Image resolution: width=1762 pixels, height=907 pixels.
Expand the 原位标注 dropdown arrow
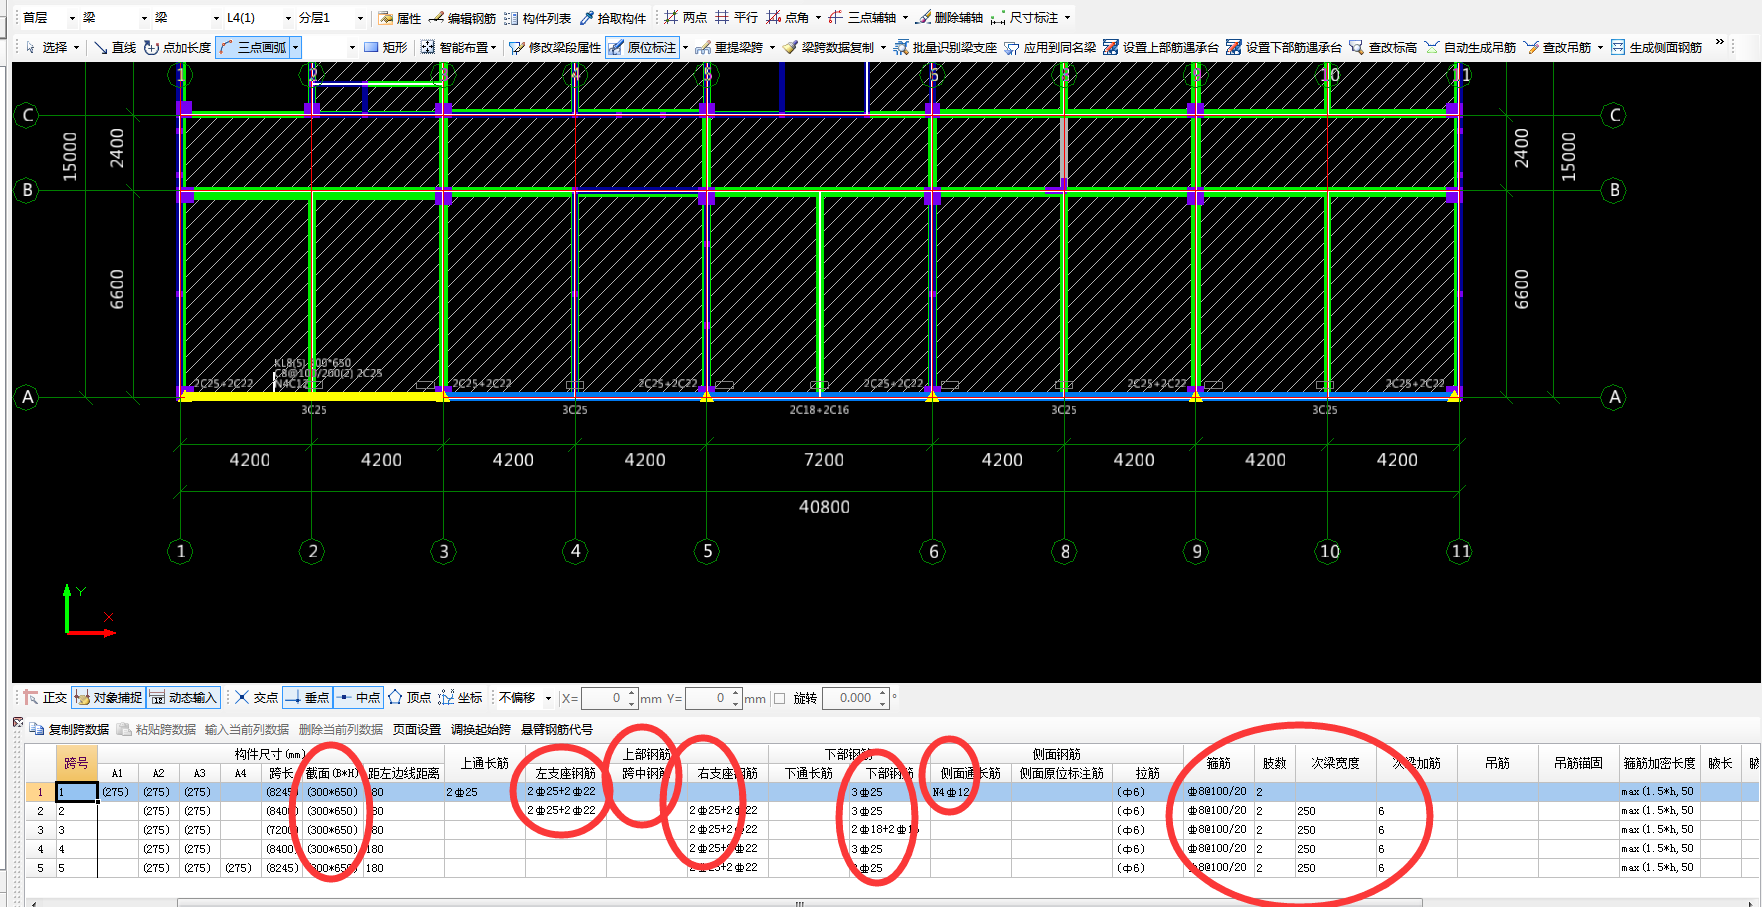685,47
